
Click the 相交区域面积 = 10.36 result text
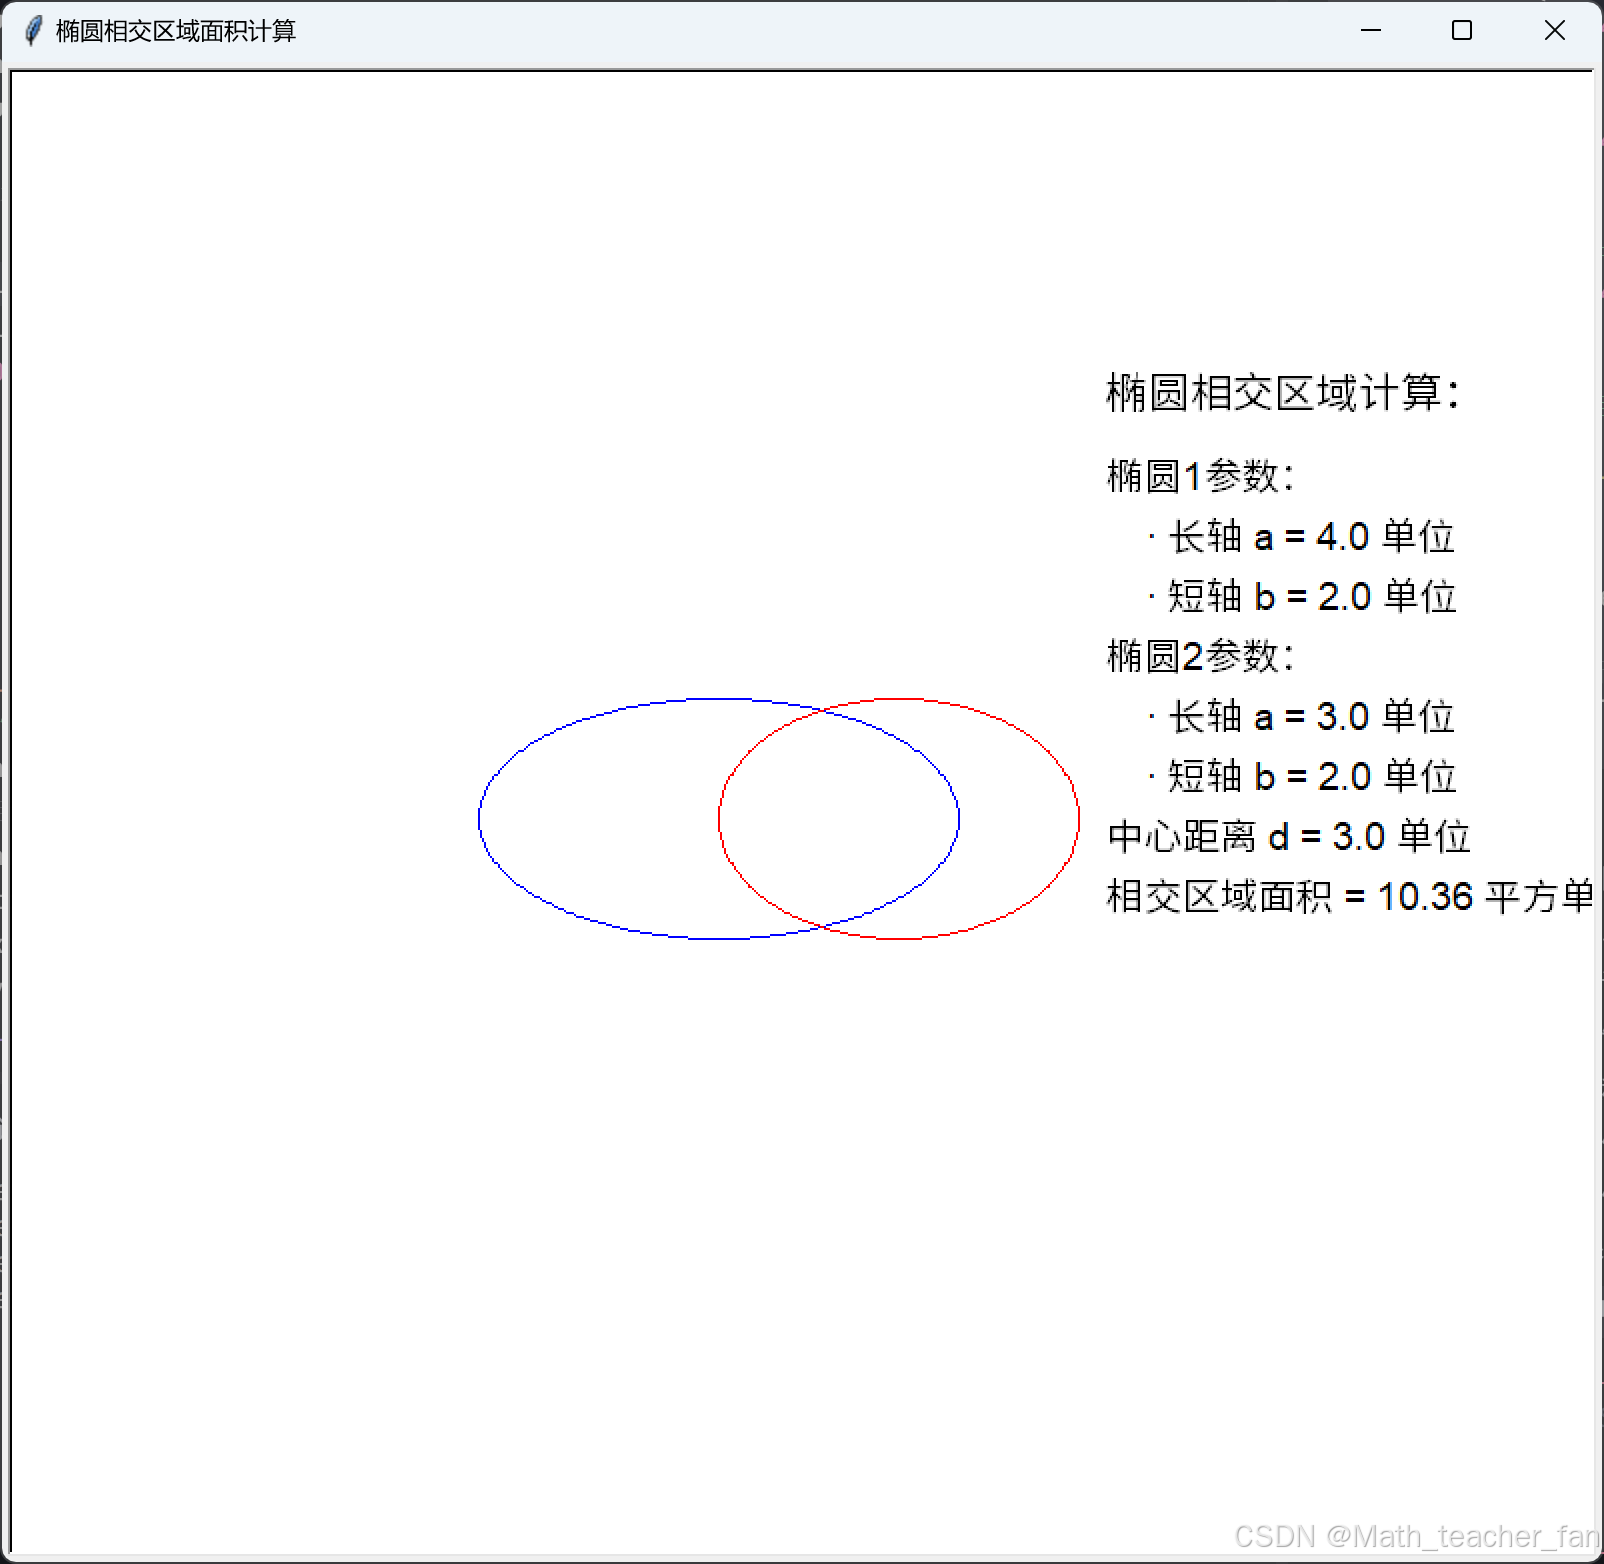point(1349,896)
